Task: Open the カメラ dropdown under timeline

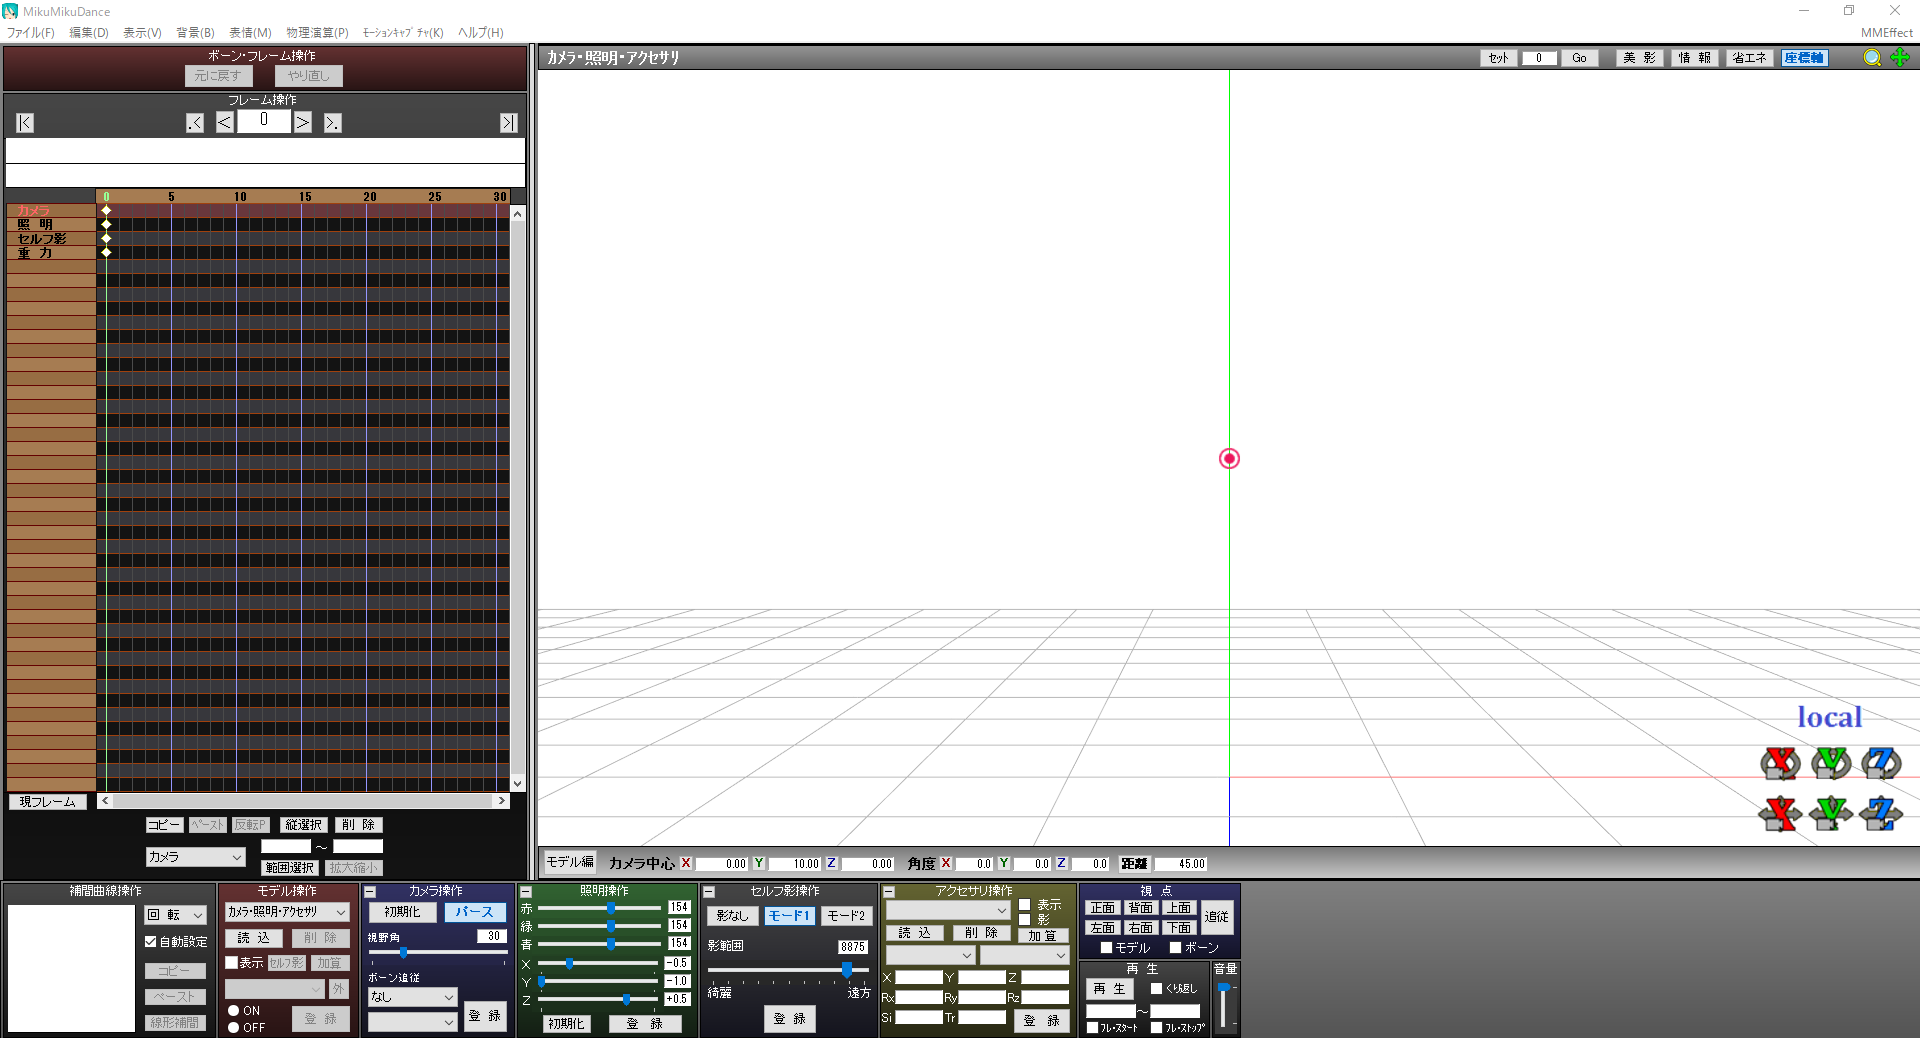Action: click(x=195, y=857)
